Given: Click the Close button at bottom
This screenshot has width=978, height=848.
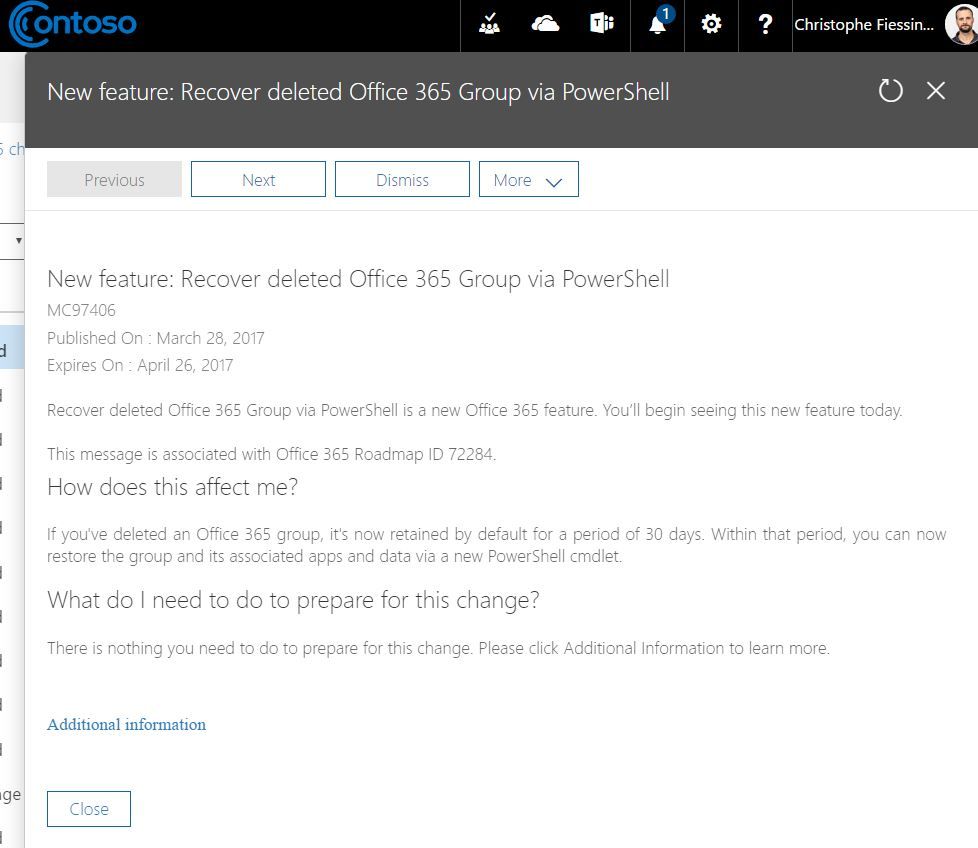Looking at the screenshot, I should coord(89,809).
